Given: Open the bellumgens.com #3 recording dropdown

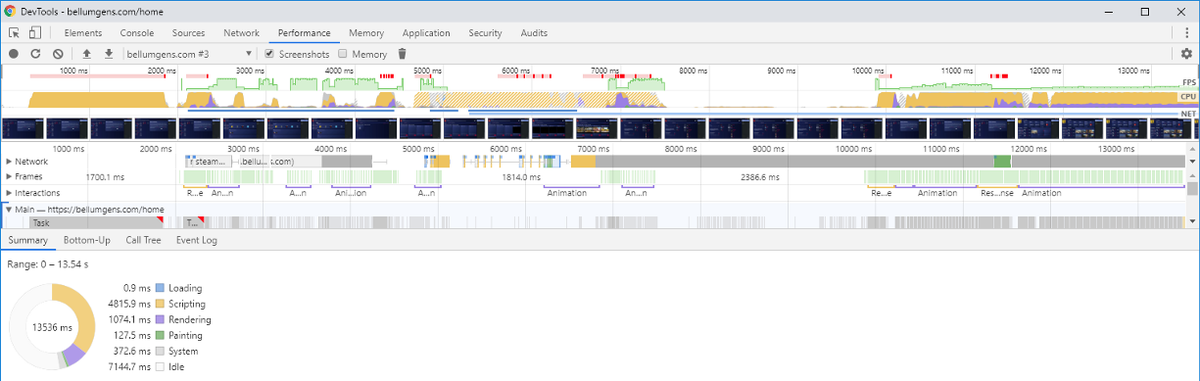Looking at the screenshot, I should (x=189, y=54).
